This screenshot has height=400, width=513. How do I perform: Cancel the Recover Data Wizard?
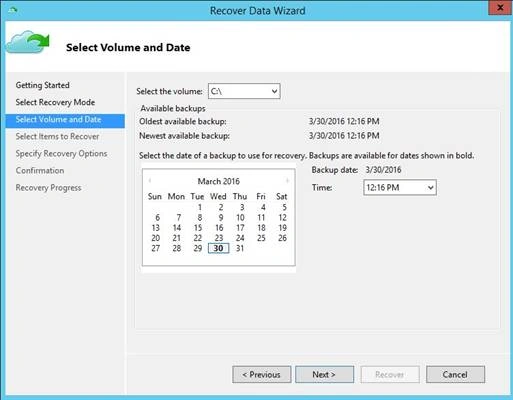(x=455, y=374)
